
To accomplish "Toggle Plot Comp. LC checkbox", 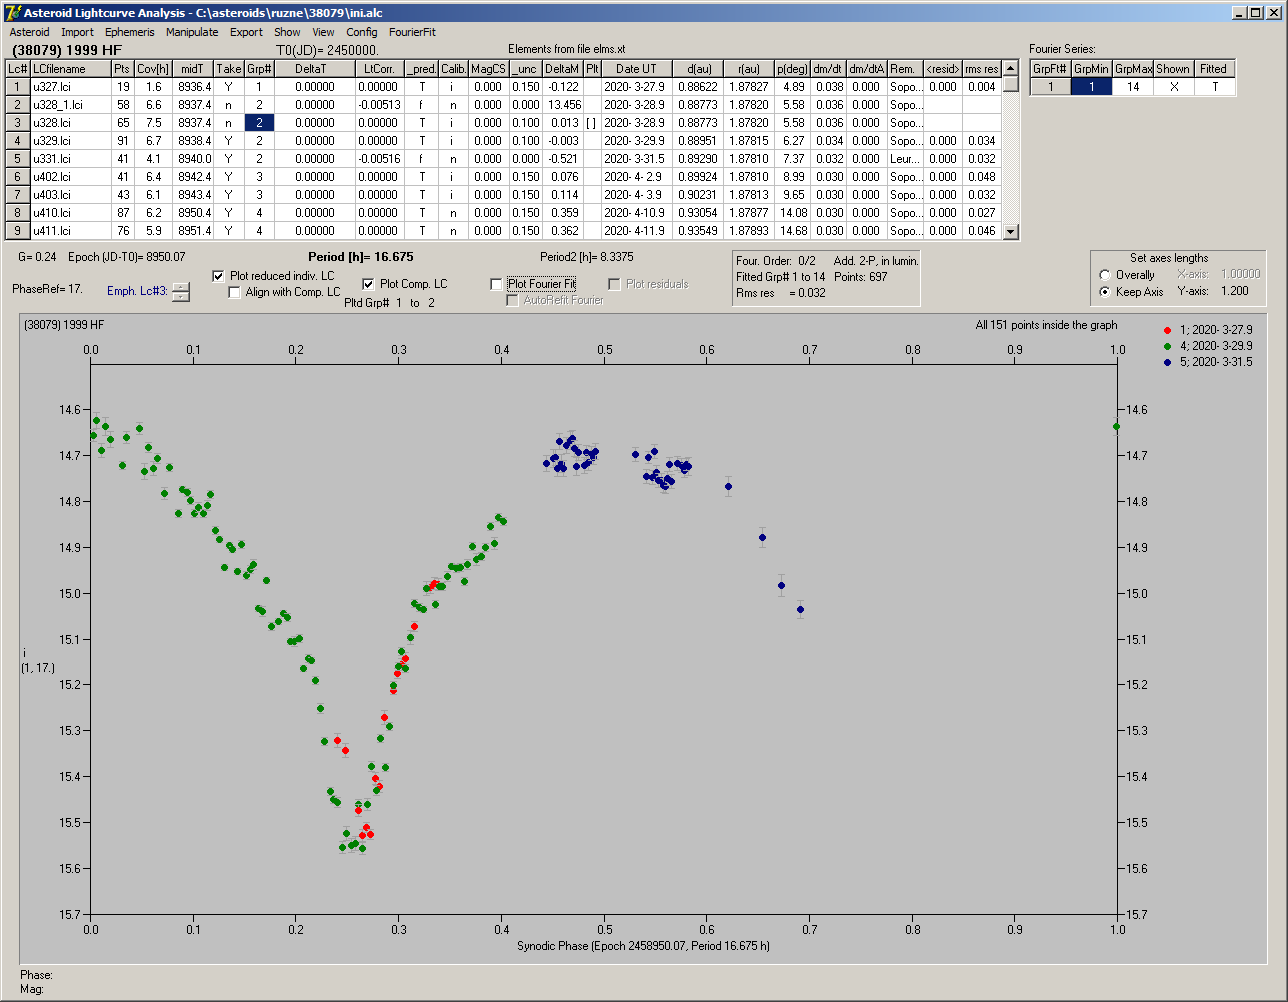I will point(369,284).
